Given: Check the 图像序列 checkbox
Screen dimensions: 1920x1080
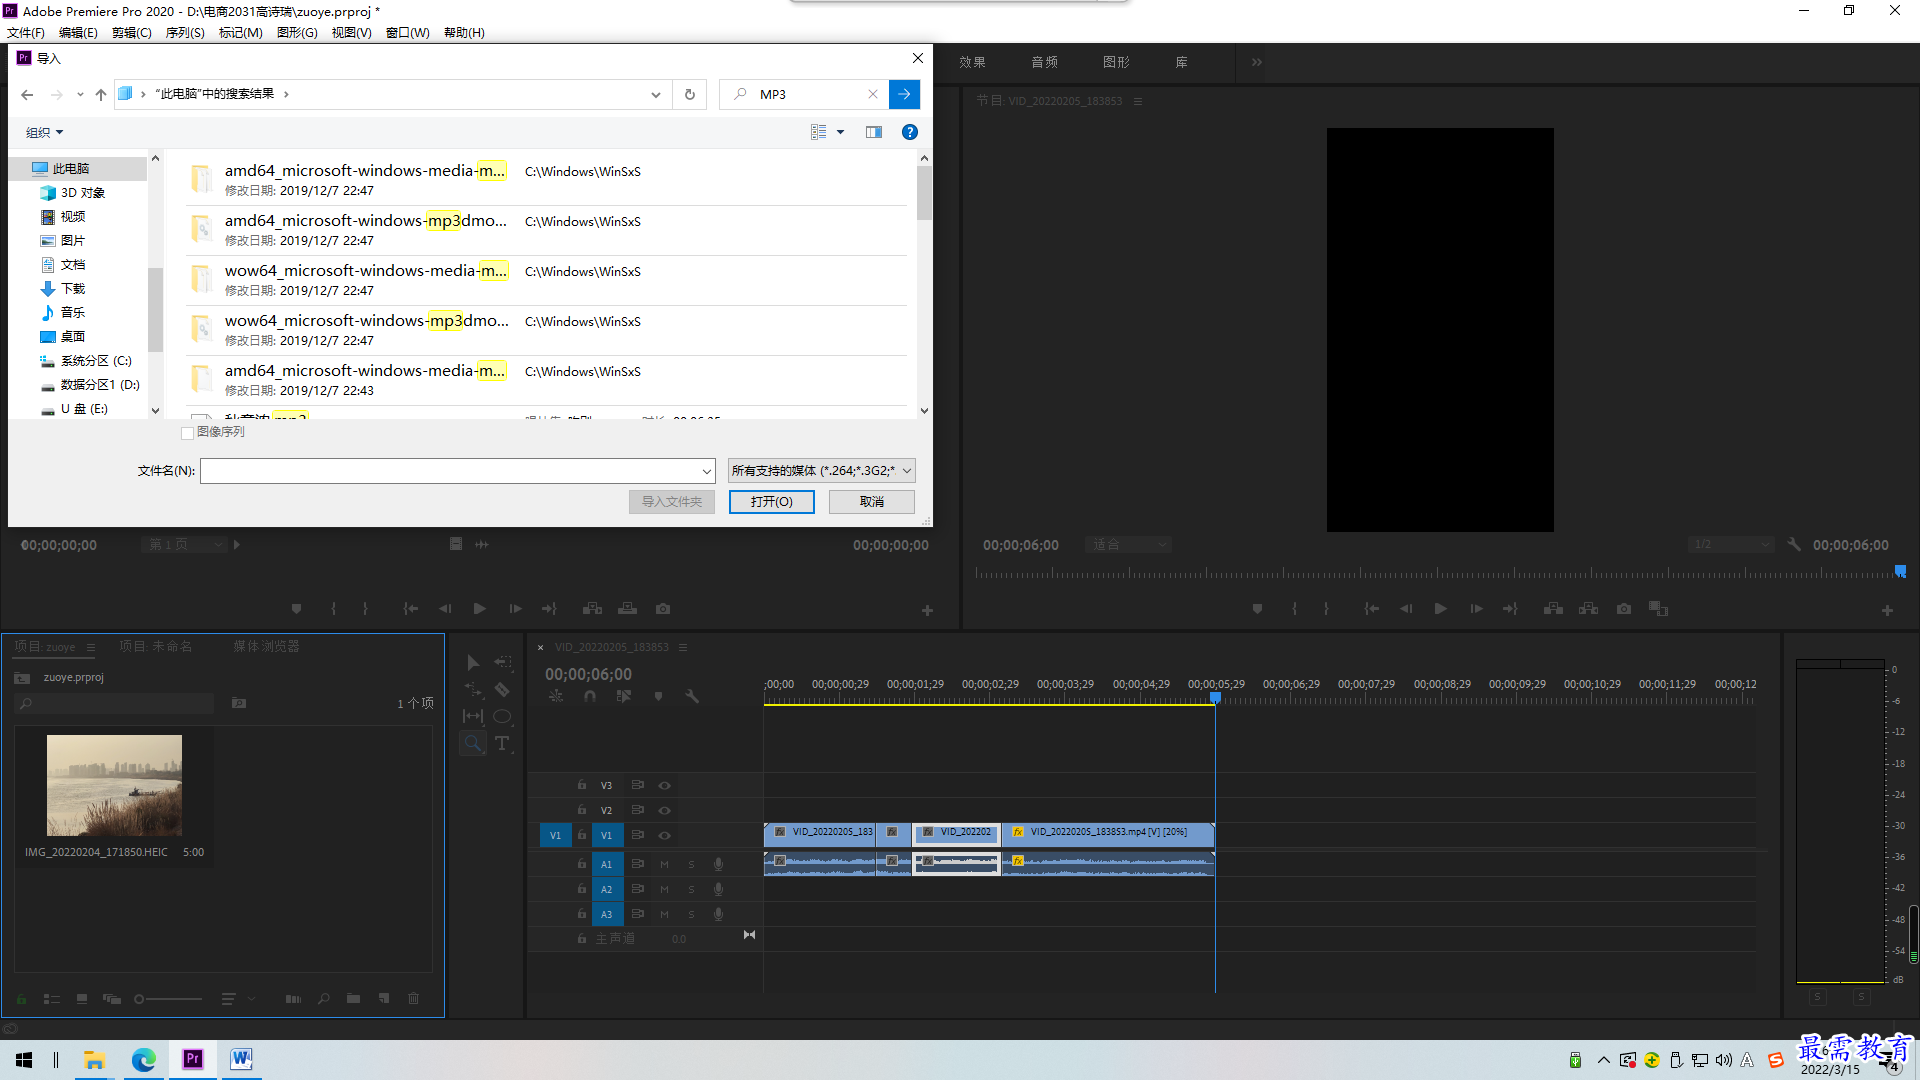Looking at the screenshot, I should pyautogui.click(x=187, y=433).
